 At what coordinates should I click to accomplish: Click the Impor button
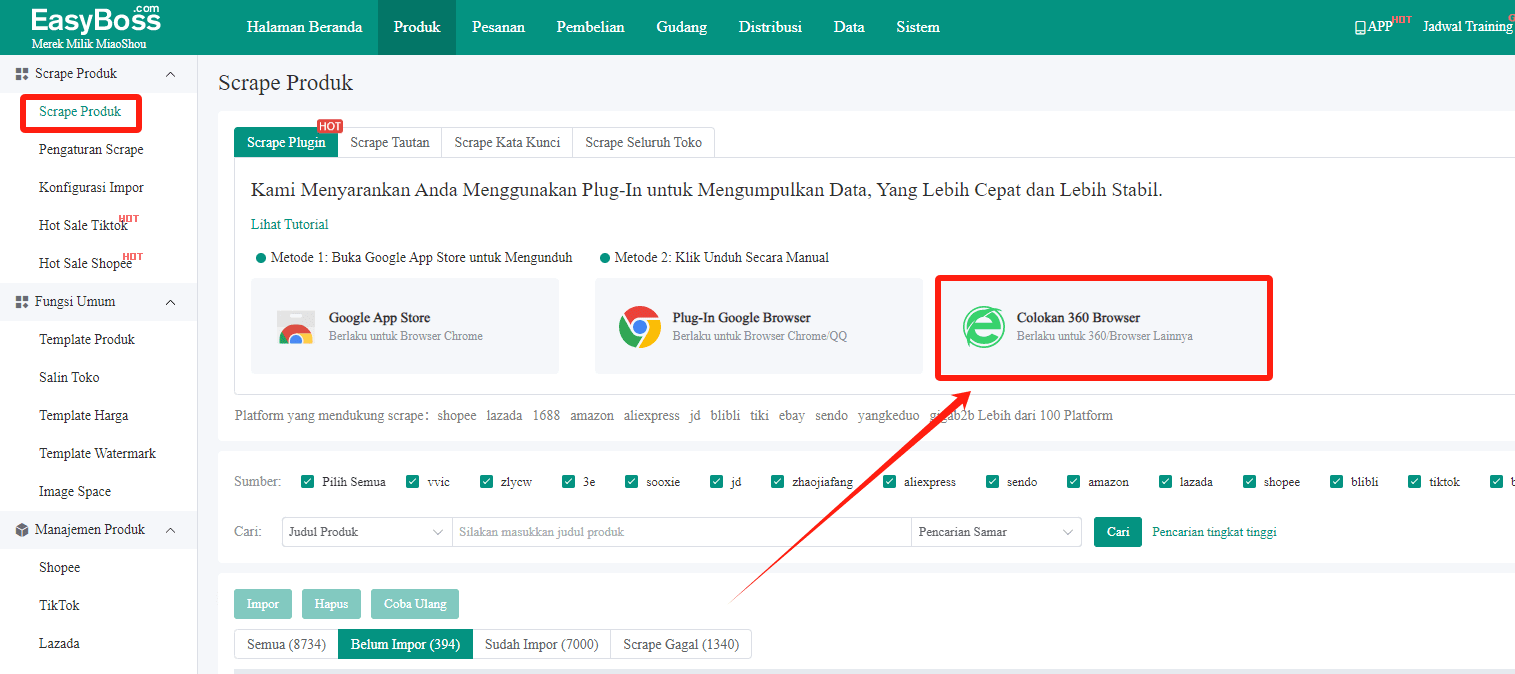point(263,604)
